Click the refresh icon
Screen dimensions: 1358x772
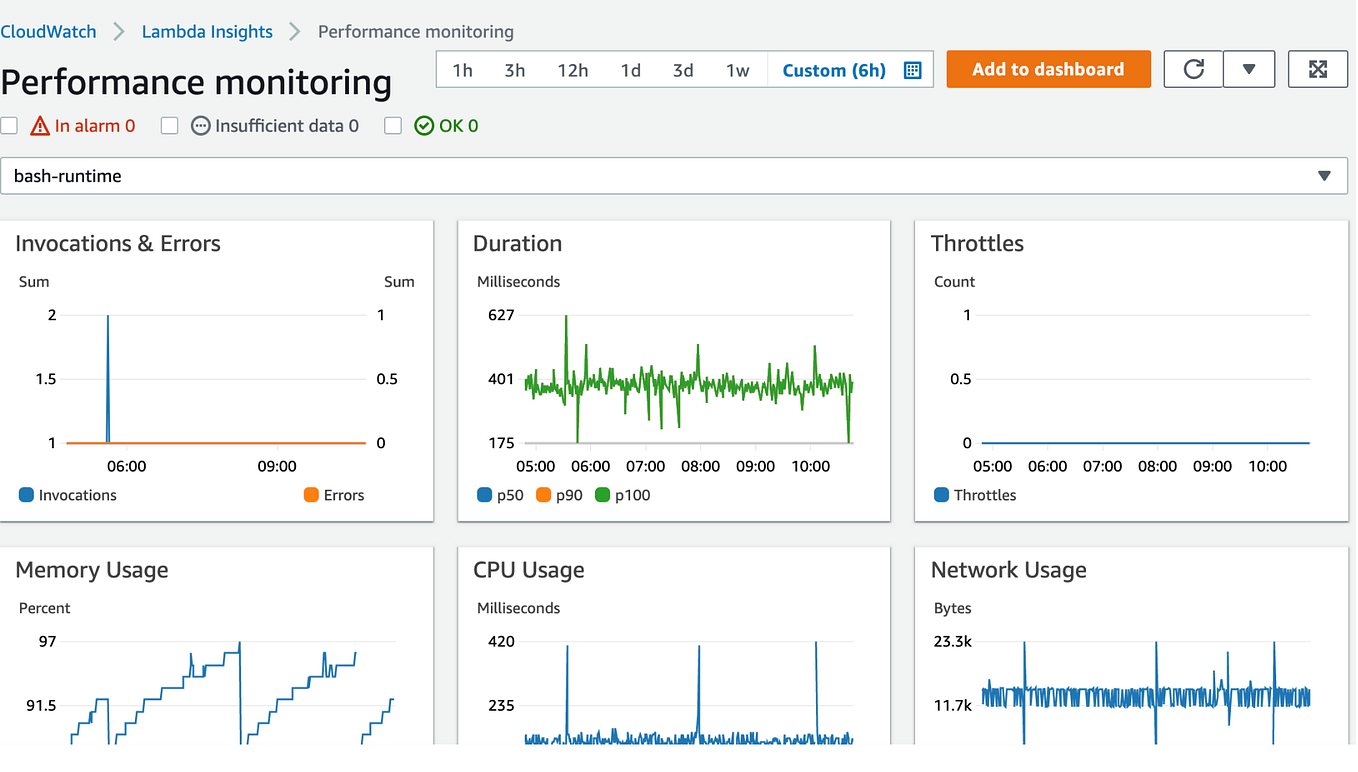(x=1192, y=69)
